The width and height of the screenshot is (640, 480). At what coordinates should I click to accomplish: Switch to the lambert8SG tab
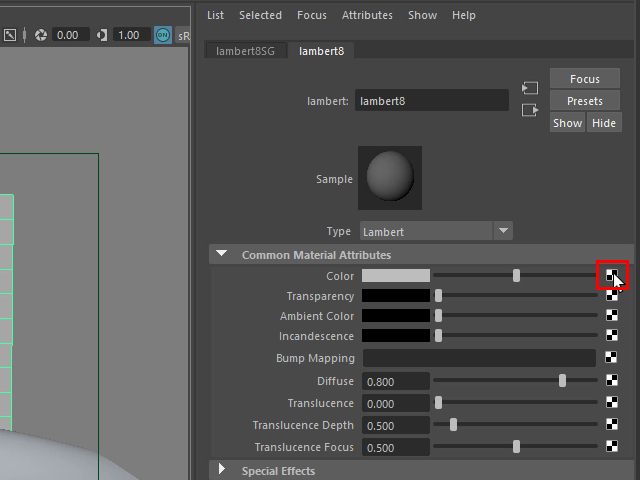pyautogui.click(x=245, y=50)
